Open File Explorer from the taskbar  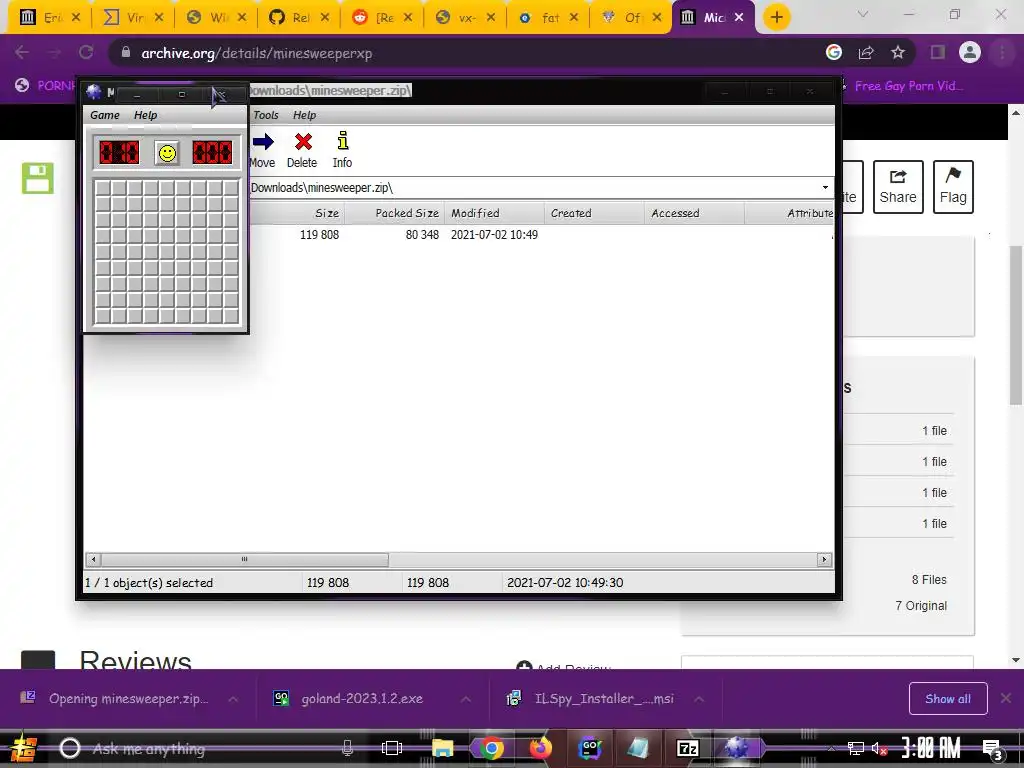(x=442, y=748)
